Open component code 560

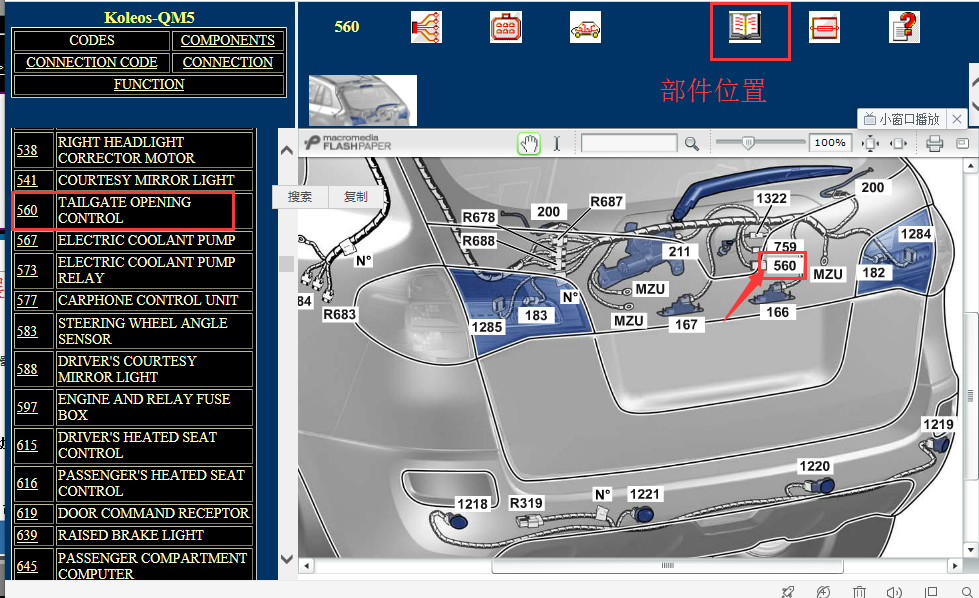(27, 210)
